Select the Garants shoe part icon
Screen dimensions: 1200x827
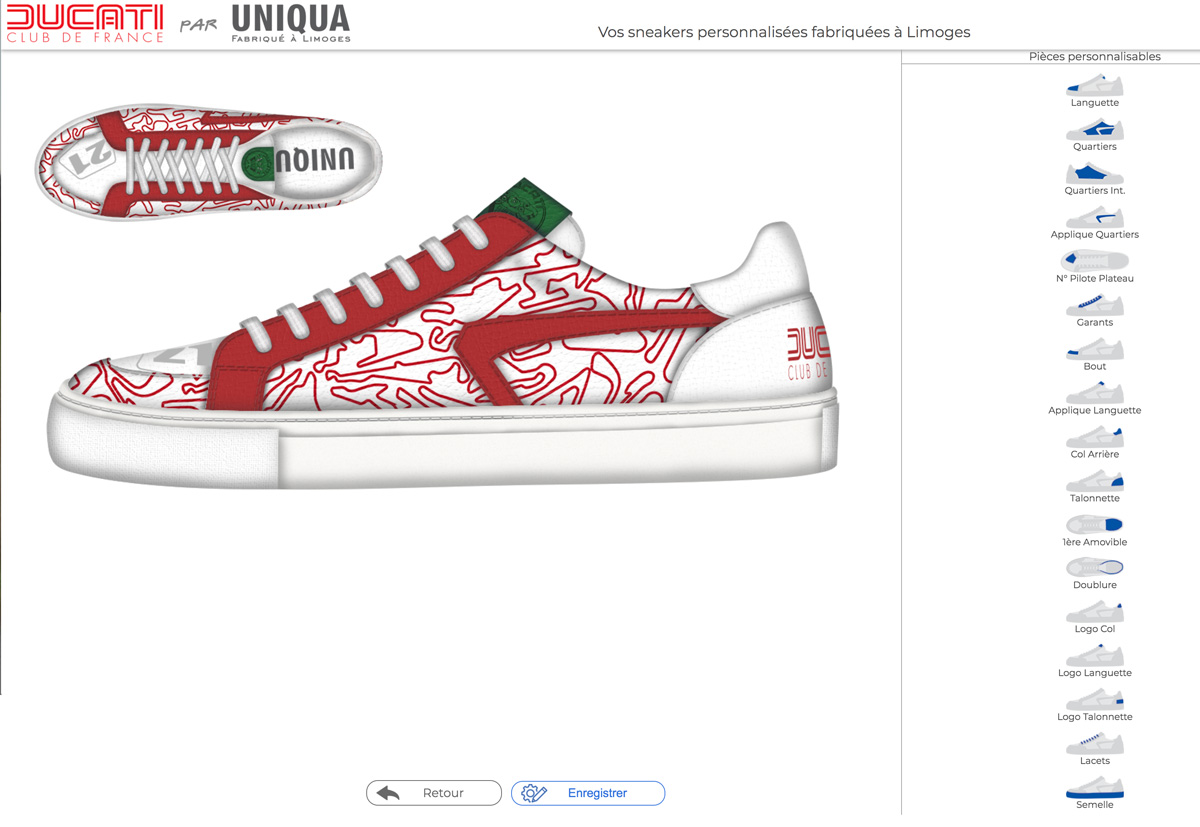tap(1095, 305)
